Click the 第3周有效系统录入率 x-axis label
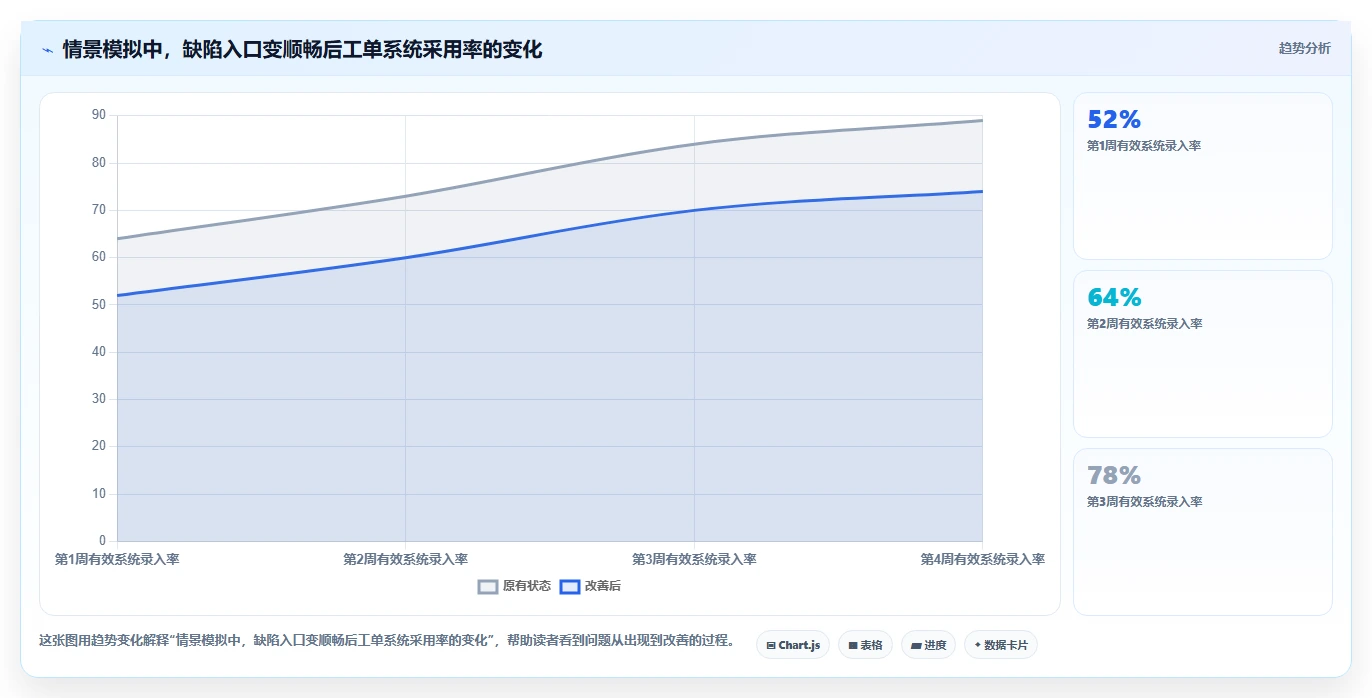Viewport: 1372px width, 698px height. 694,560
